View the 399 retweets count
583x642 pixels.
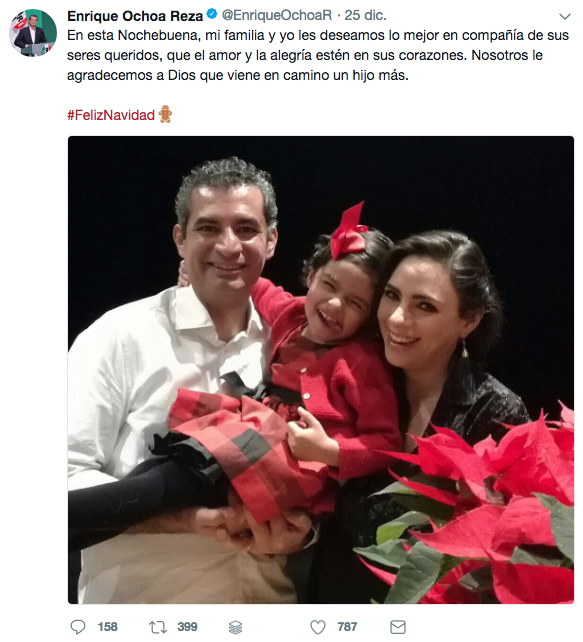[x=187, y=627]
